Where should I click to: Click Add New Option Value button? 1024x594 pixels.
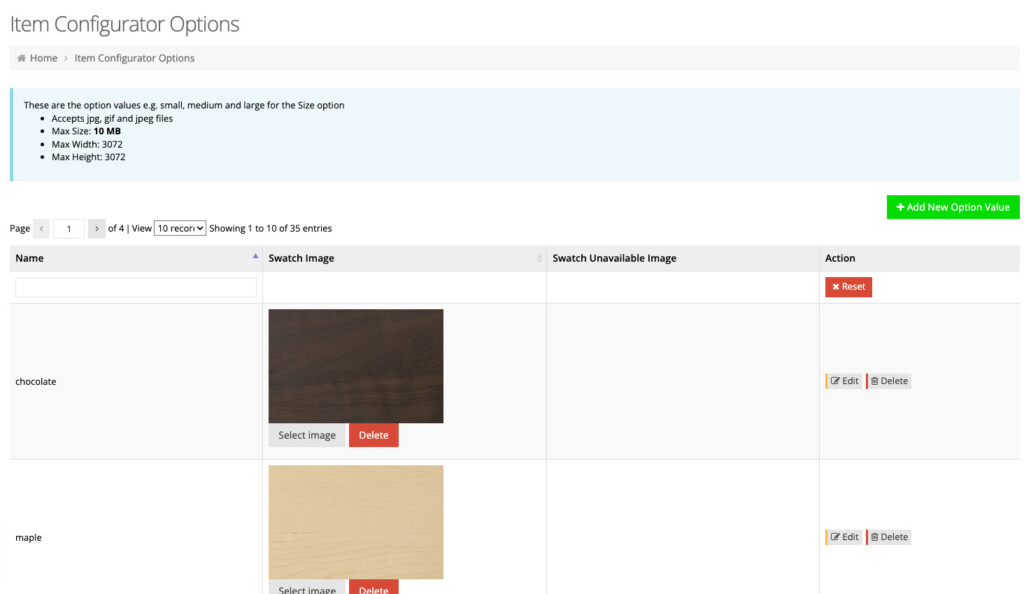coord(952,207)
